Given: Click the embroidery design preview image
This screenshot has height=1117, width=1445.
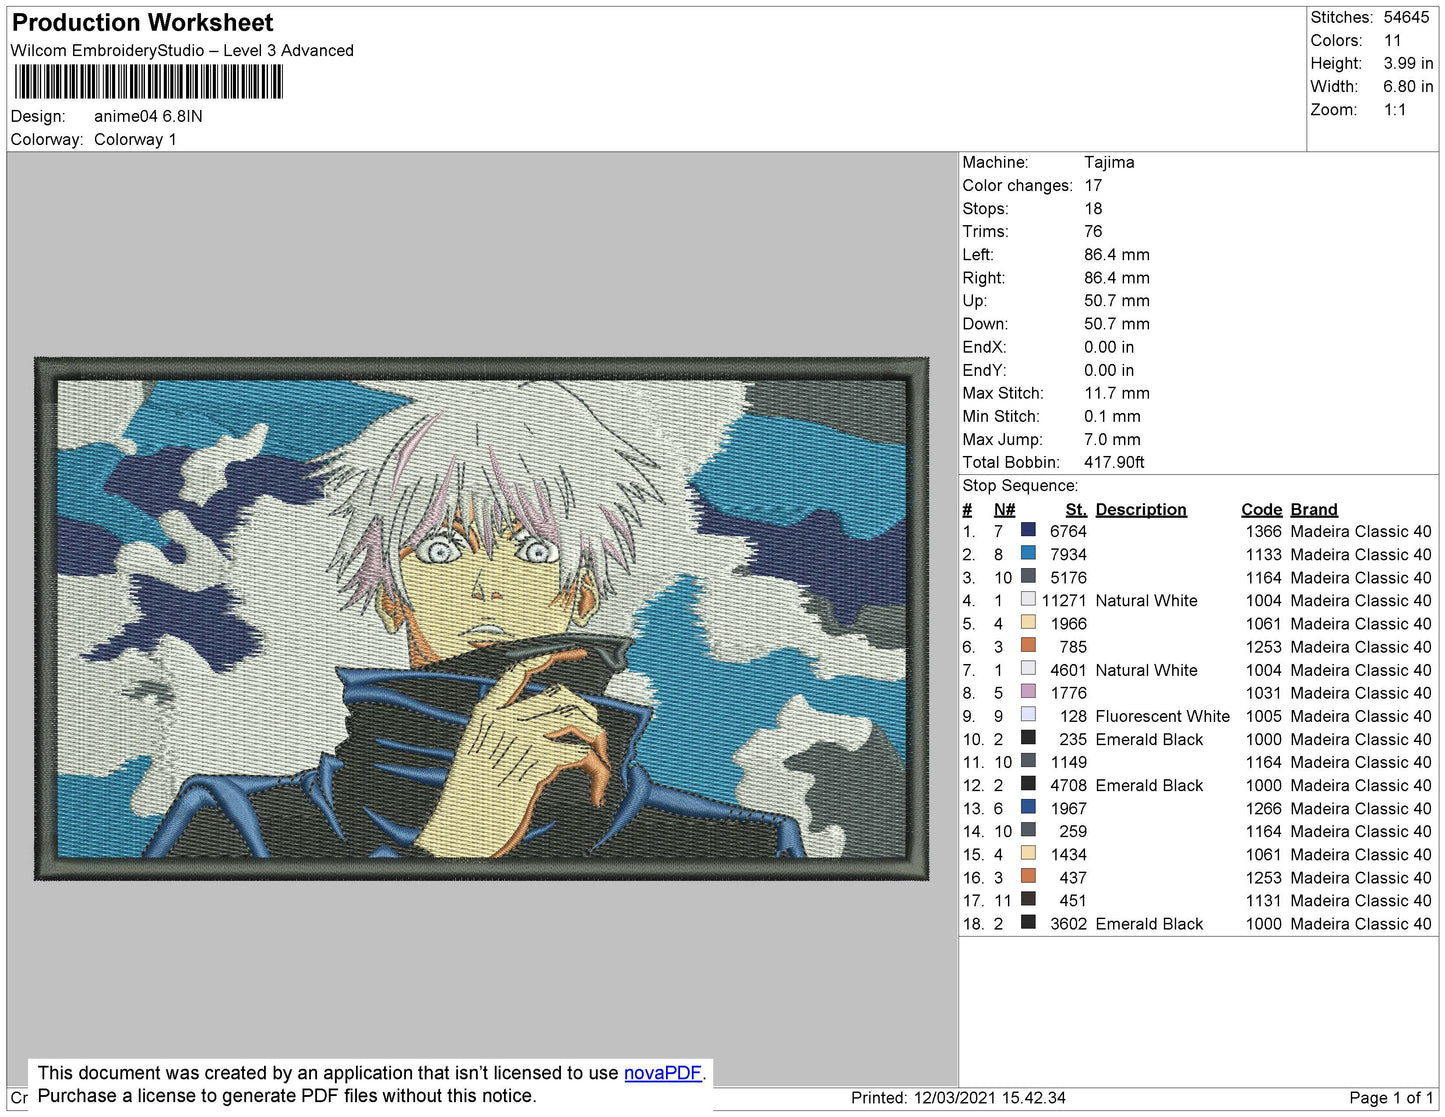Looking at the screenshot, I should tap(482, 619).
